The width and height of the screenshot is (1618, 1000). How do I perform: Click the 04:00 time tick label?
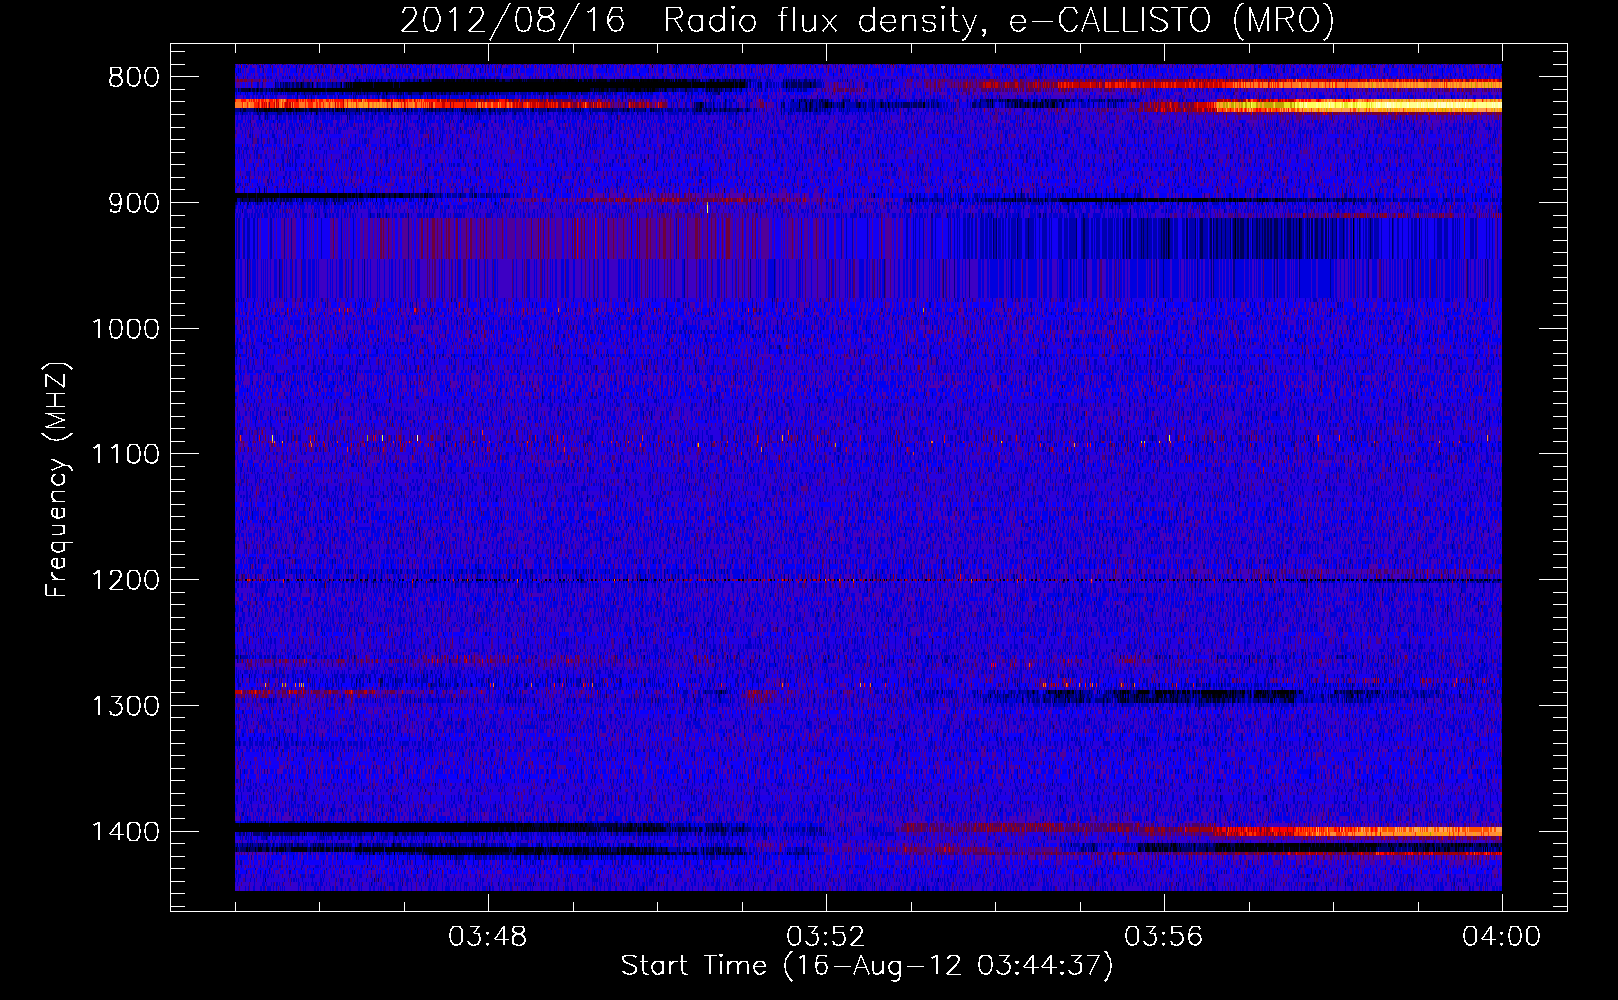tap(1501, 937)
